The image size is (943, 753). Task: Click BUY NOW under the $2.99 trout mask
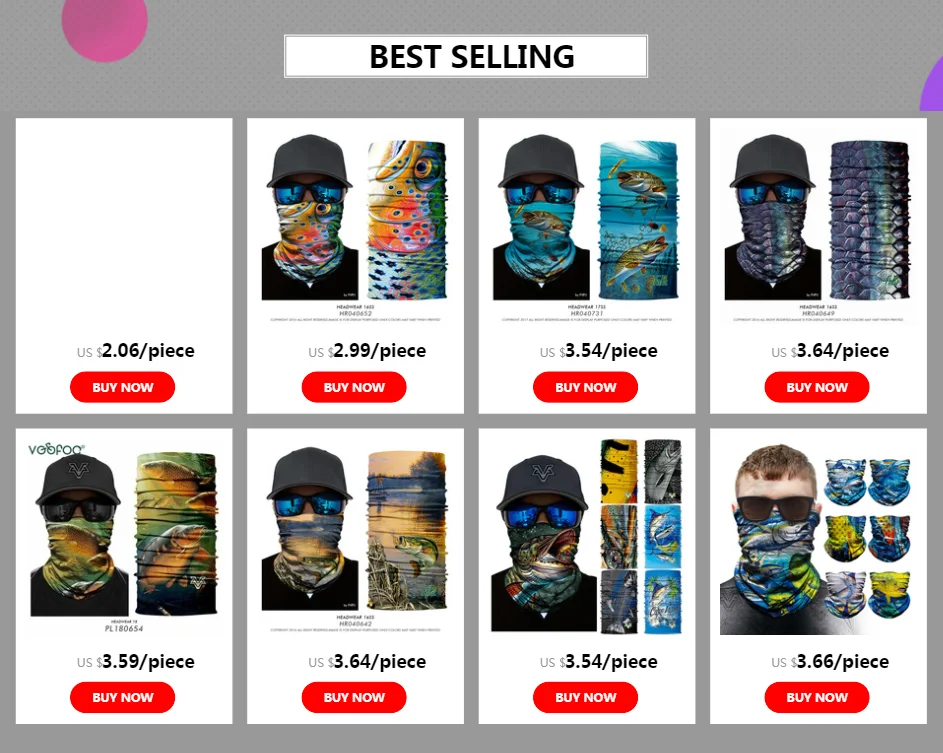354,387
